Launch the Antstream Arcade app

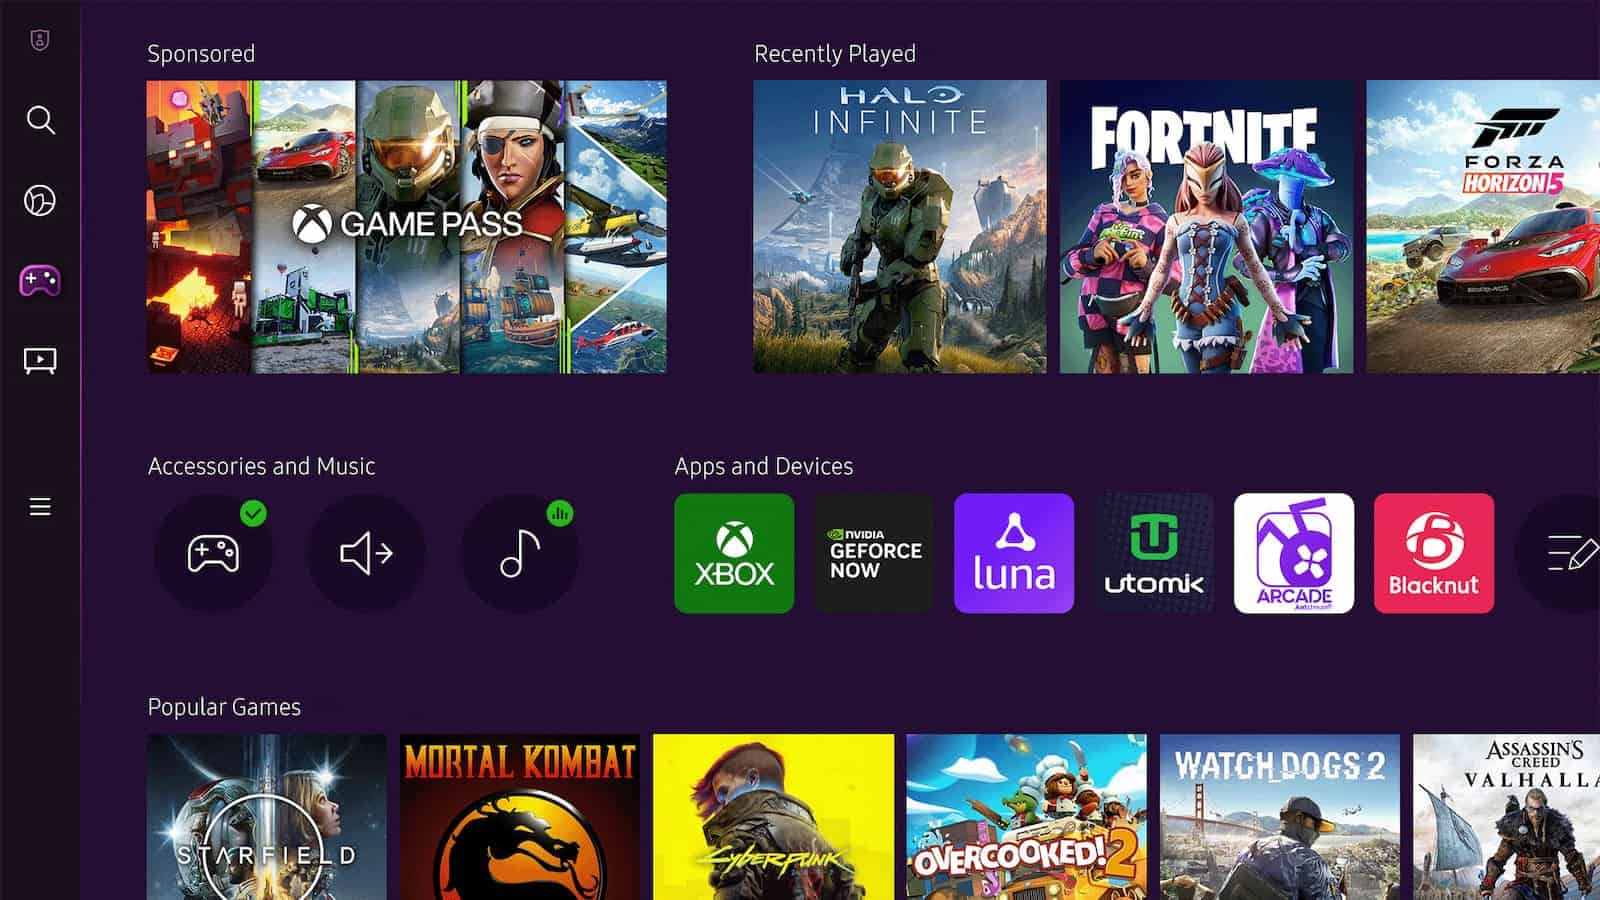point(1294,553)
